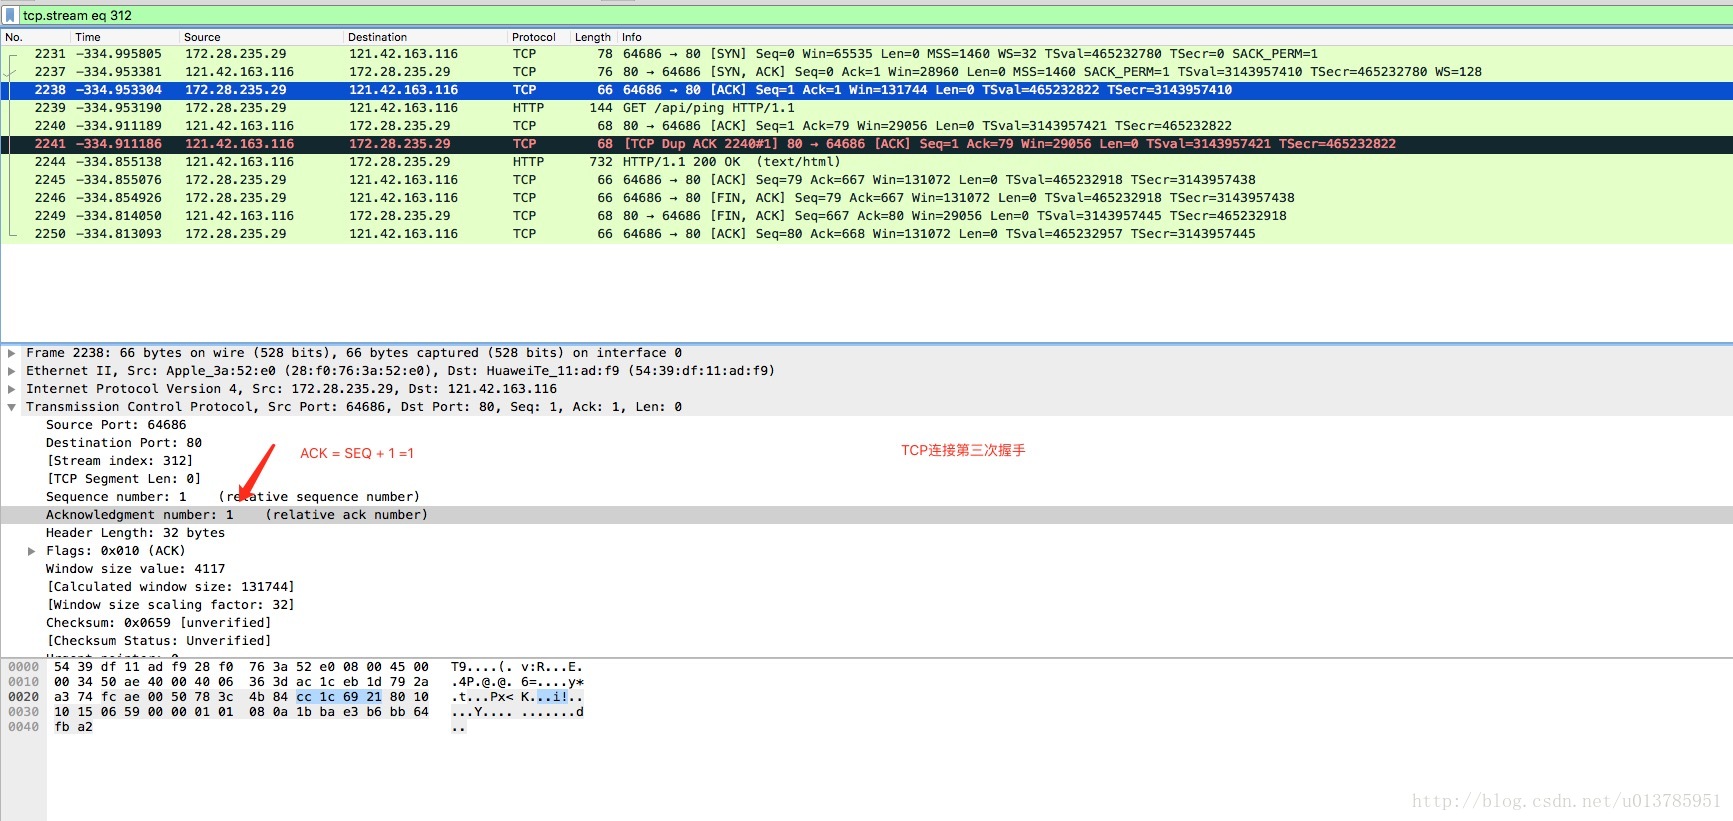Sort packets by the Time column header
The height and width of the screenshot is (821, 1733).
click(x=125, y=37)
